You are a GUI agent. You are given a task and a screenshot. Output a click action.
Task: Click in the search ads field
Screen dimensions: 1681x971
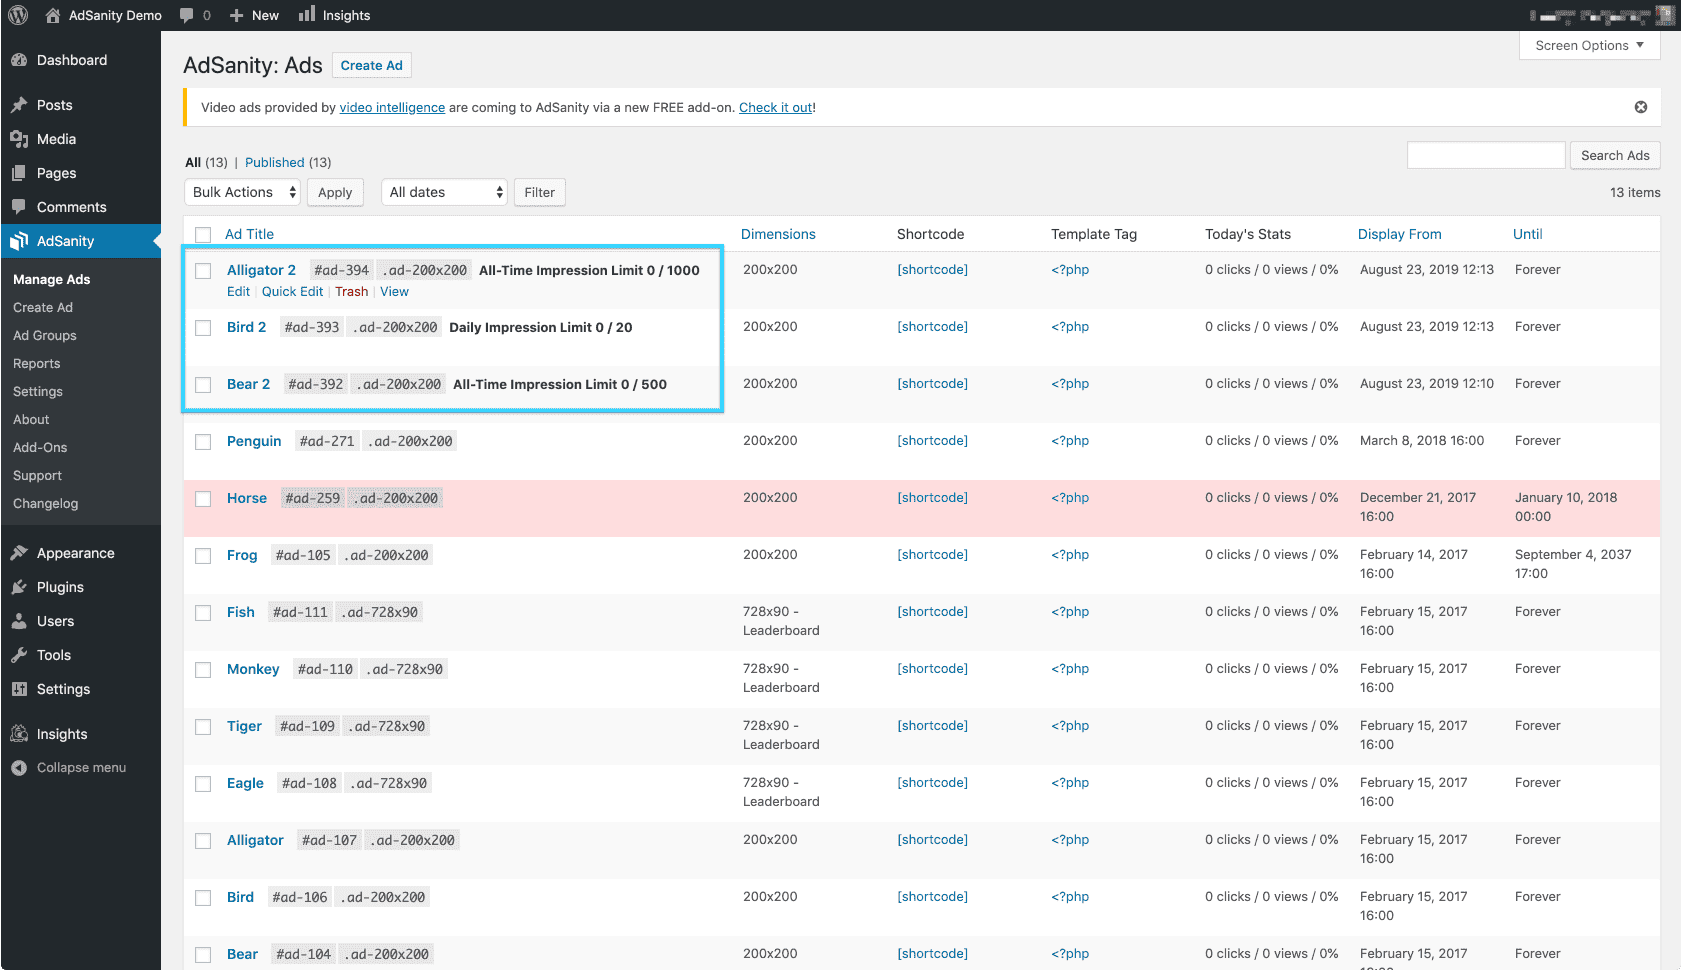point(1486,155)
